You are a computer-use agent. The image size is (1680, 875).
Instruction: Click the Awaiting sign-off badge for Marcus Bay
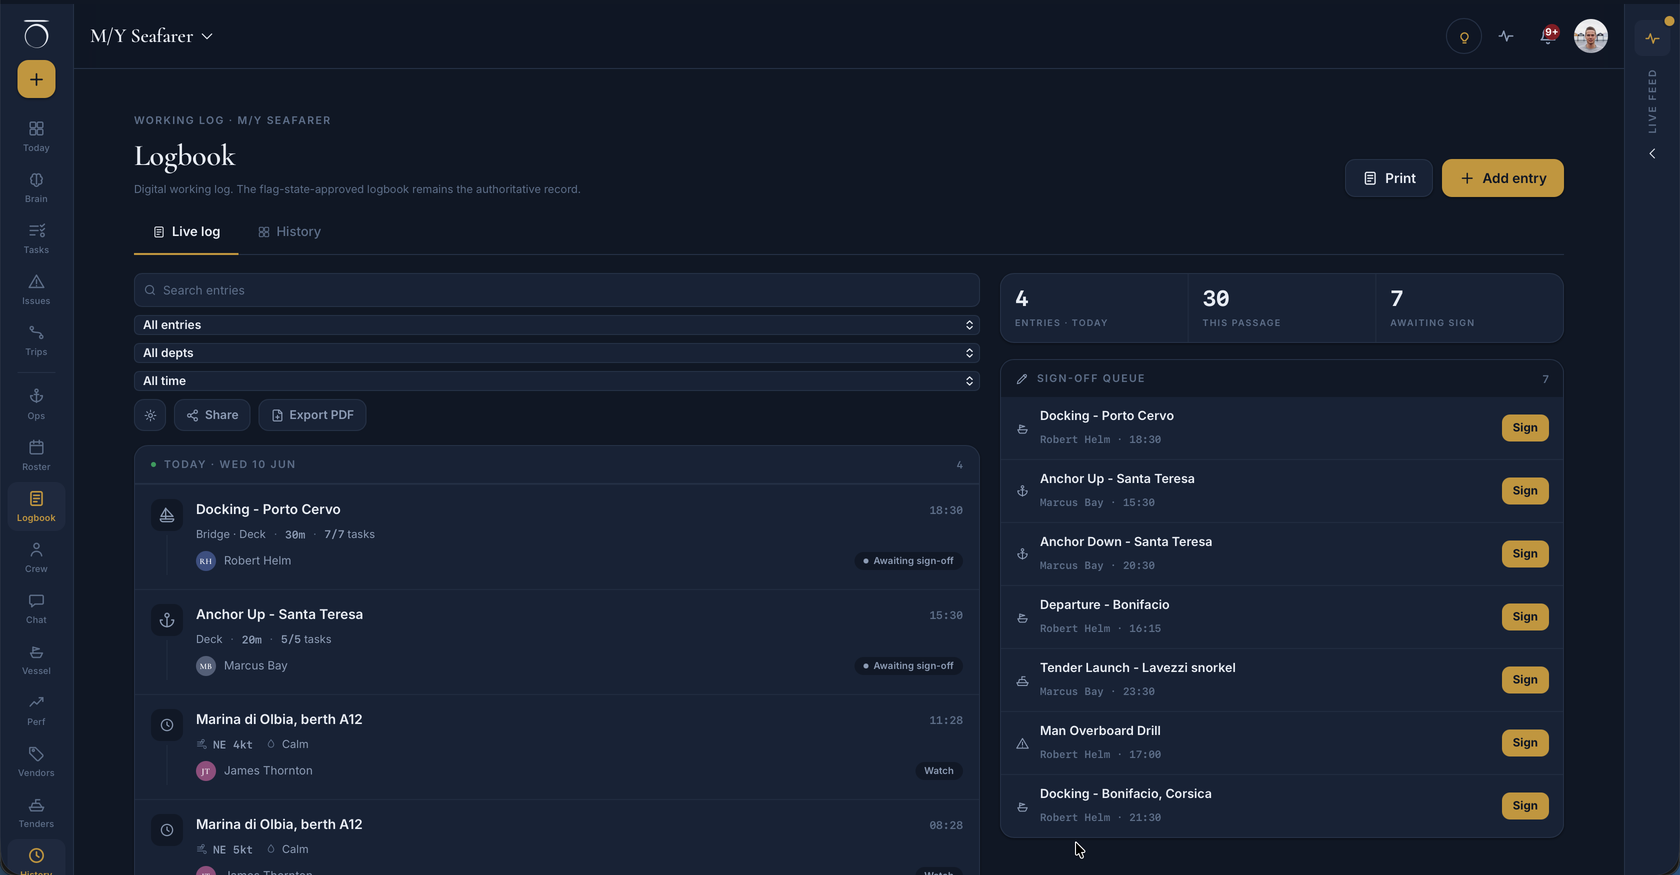pos(908,666)
